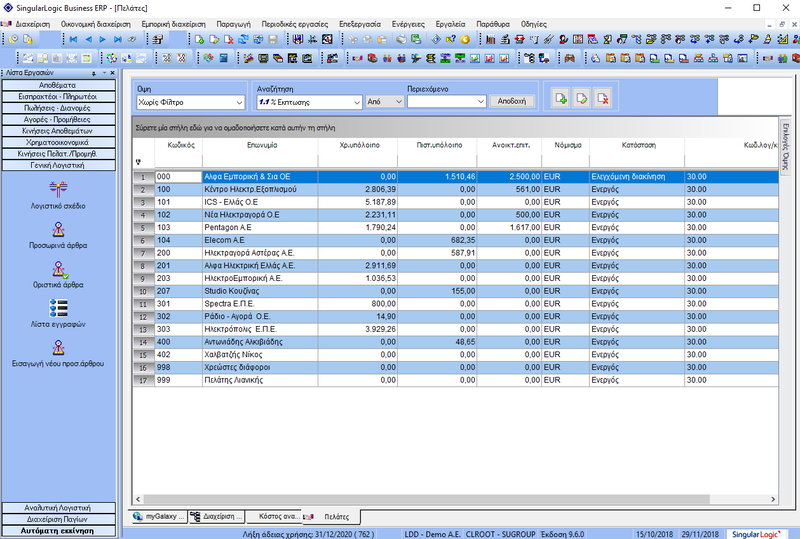Click refresh blue arrows toolbar icon

click(x=243, y=39)
